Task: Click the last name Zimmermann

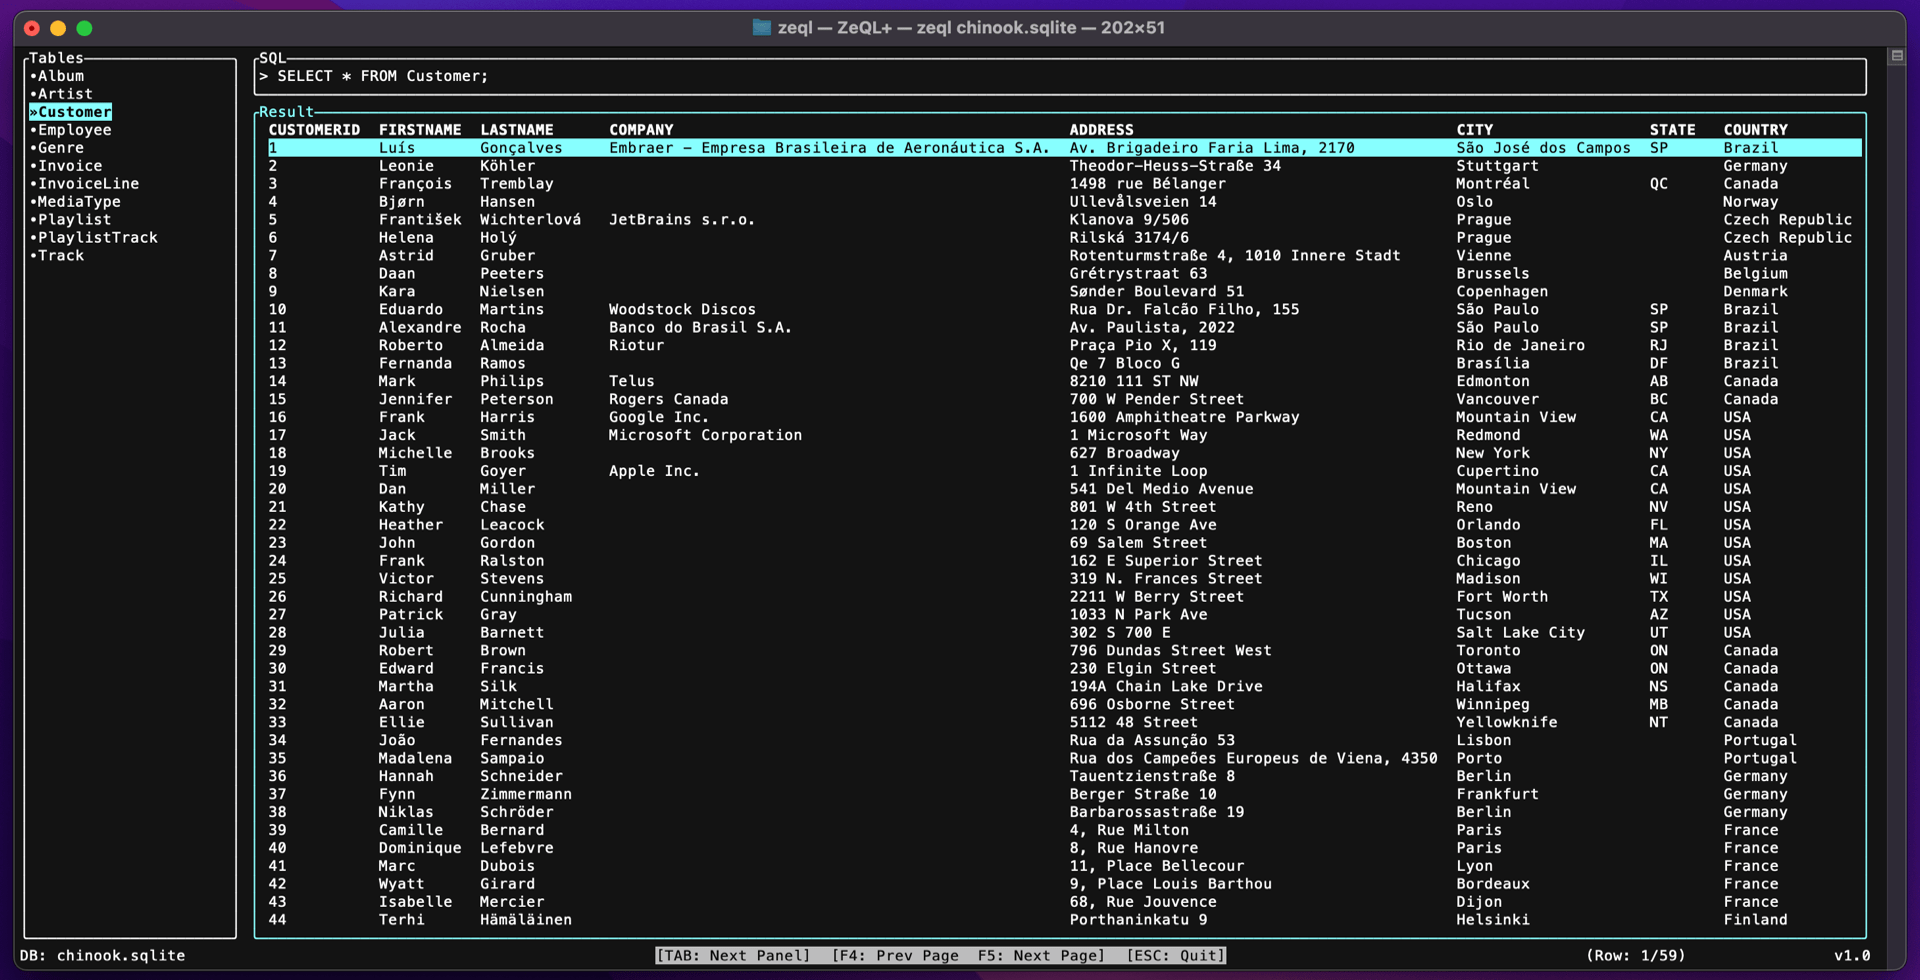Action: click(x=525, y=795)
